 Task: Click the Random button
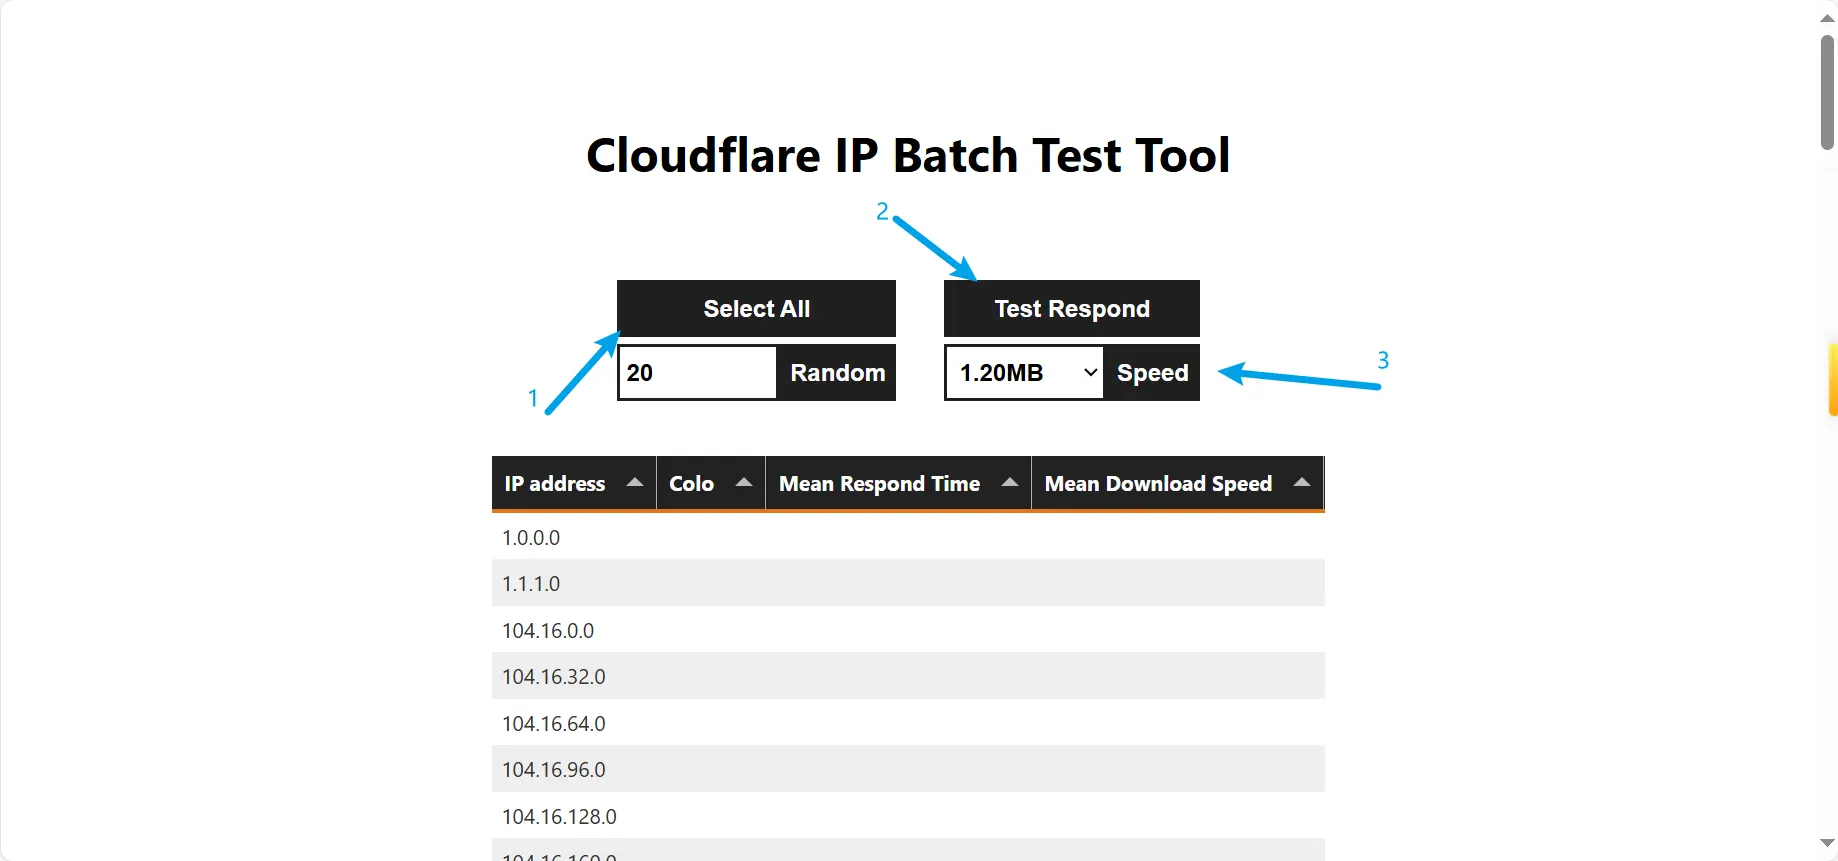pyautogui.click(x=837, y=373)
